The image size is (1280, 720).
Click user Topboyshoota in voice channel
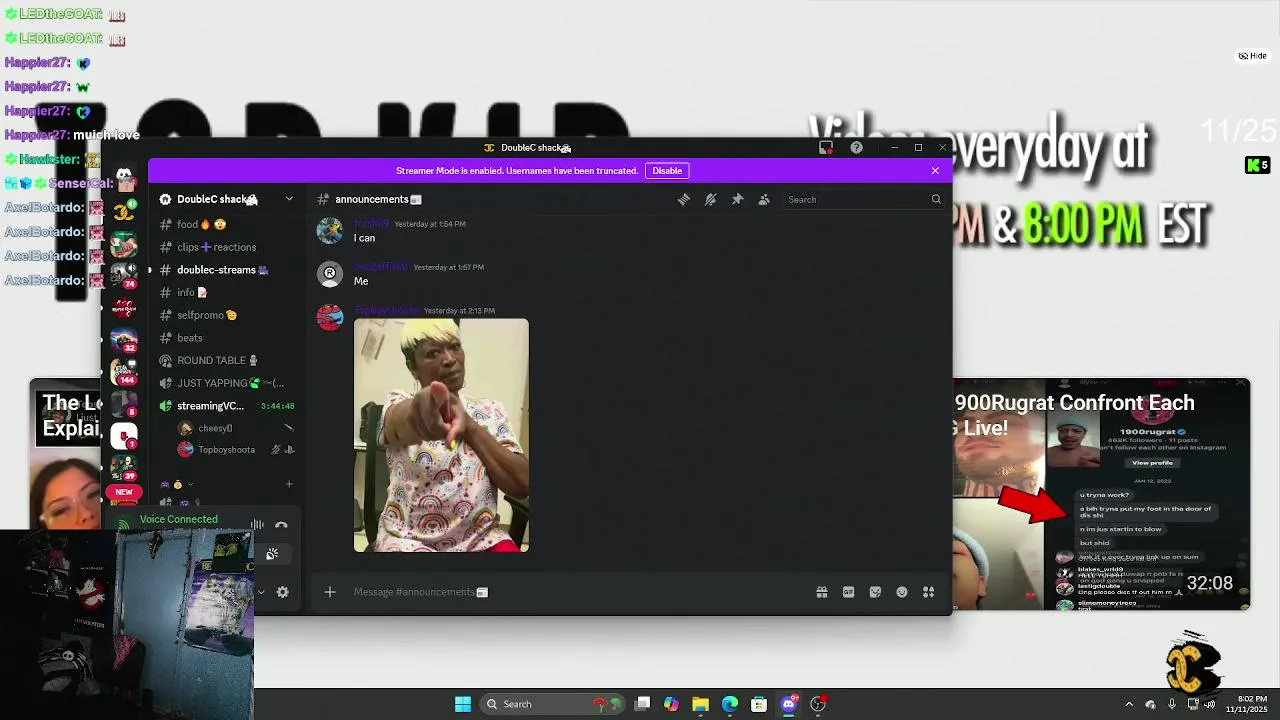tap(235, 450)
